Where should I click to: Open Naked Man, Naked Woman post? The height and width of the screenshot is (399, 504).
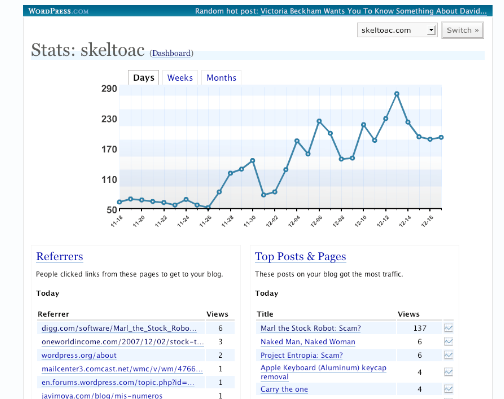click(308, 342)
